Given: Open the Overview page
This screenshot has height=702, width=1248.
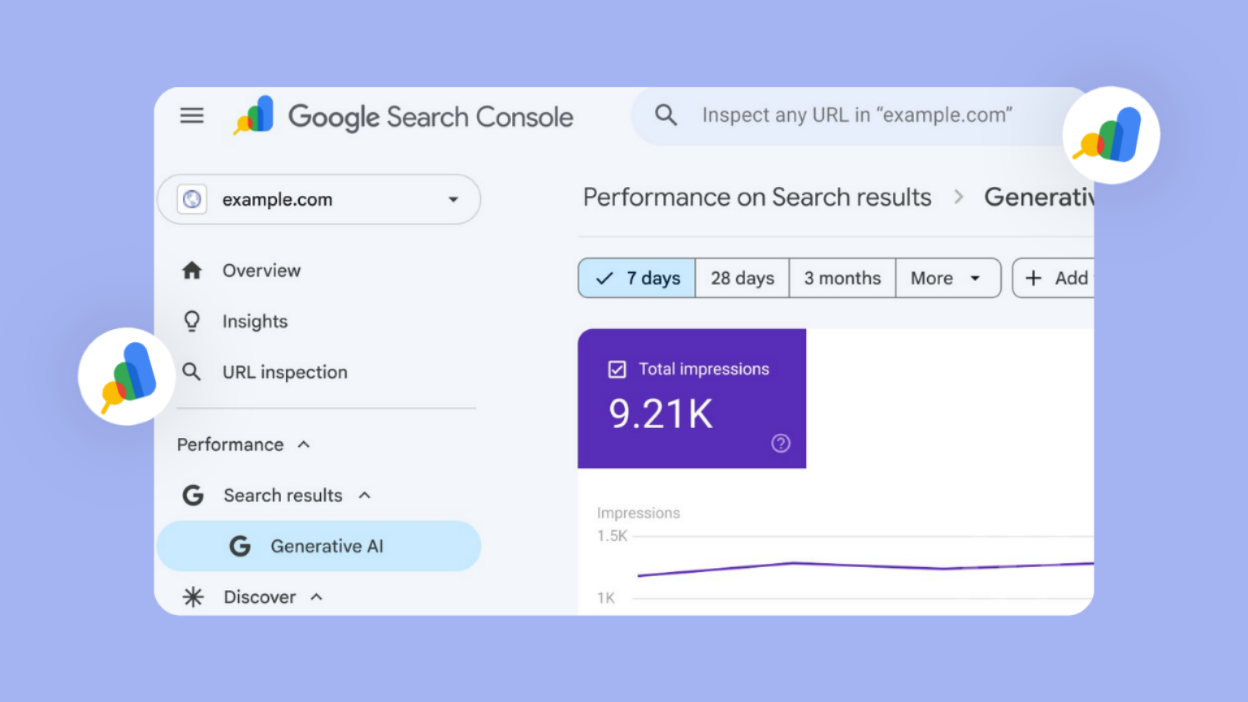Looking at the screenshot, I should 261,270.
